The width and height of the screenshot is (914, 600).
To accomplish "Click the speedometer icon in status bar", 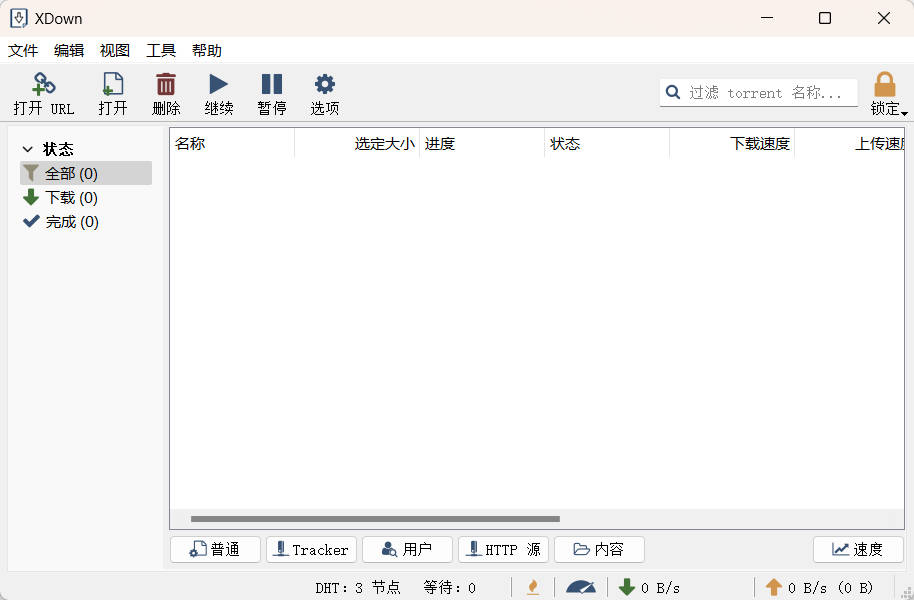I will [x=580, y=587].
